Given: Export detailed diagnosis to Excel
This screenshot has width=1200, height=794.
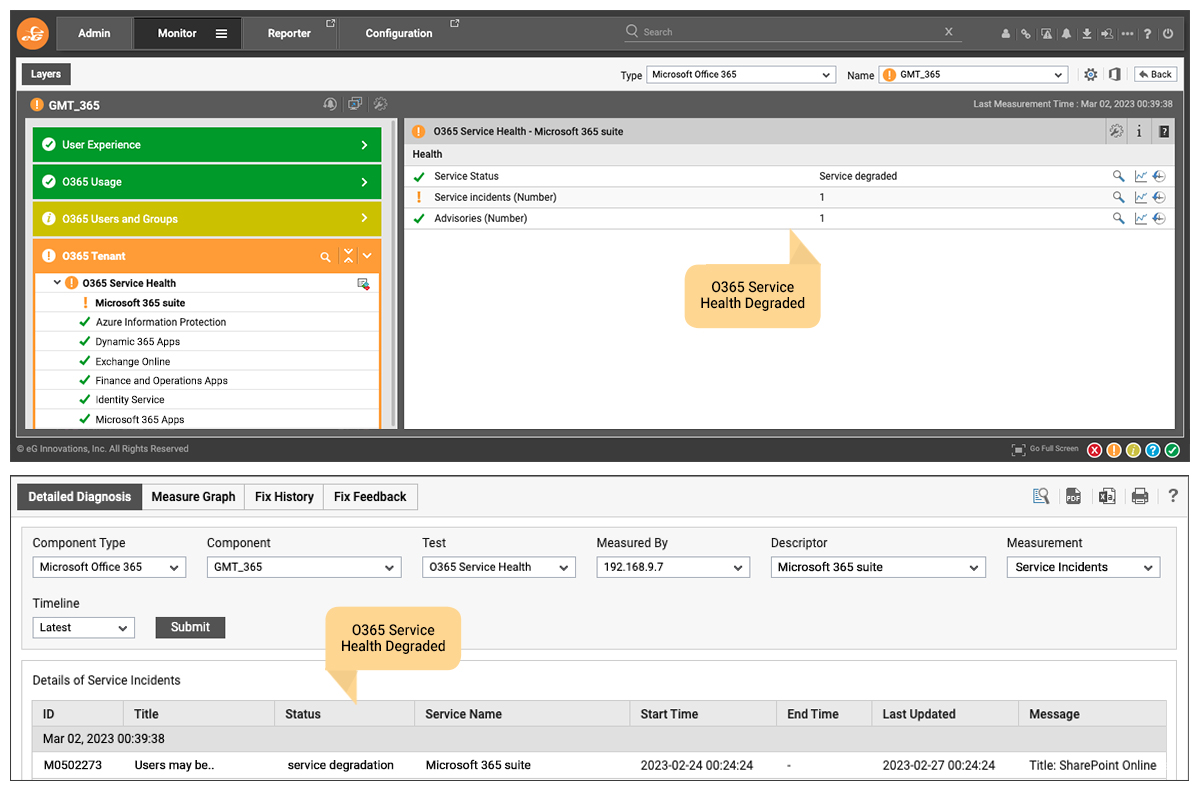Looking at the screenshot, I should tap(1106, 496).
